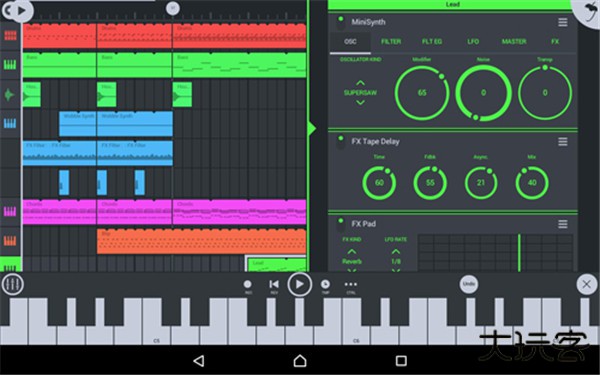Click the Async knob showing 21
Image resolution: width=600 pixels, height=375 pixels.
[481, 183]
